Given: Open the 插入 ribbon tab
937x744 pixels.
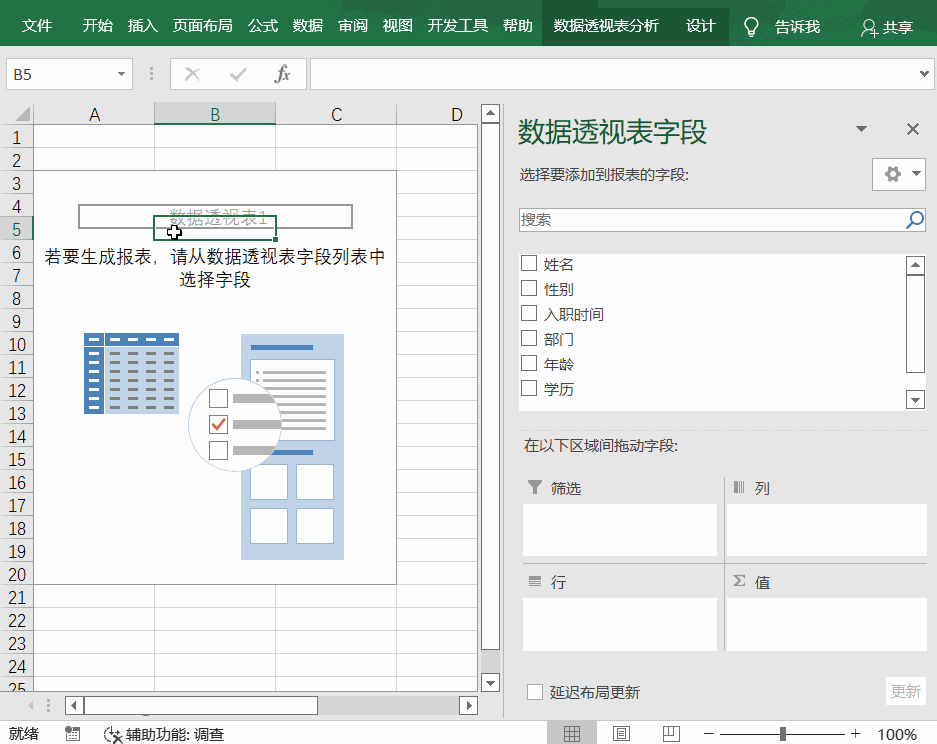Looking at the screenshot, I should coord(142,26).
